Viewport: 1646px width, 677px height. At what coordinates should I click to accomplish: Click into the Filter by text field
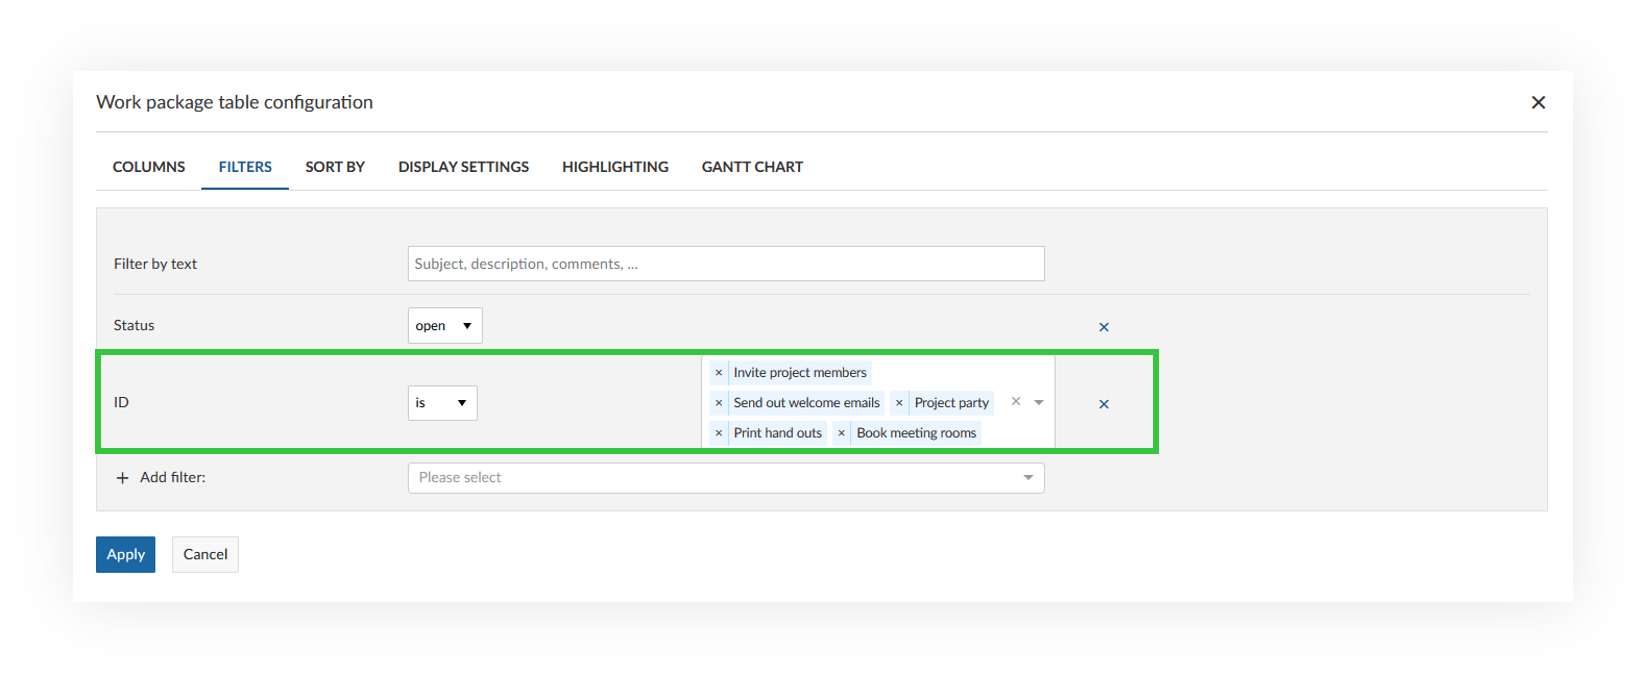pos(725,264)
